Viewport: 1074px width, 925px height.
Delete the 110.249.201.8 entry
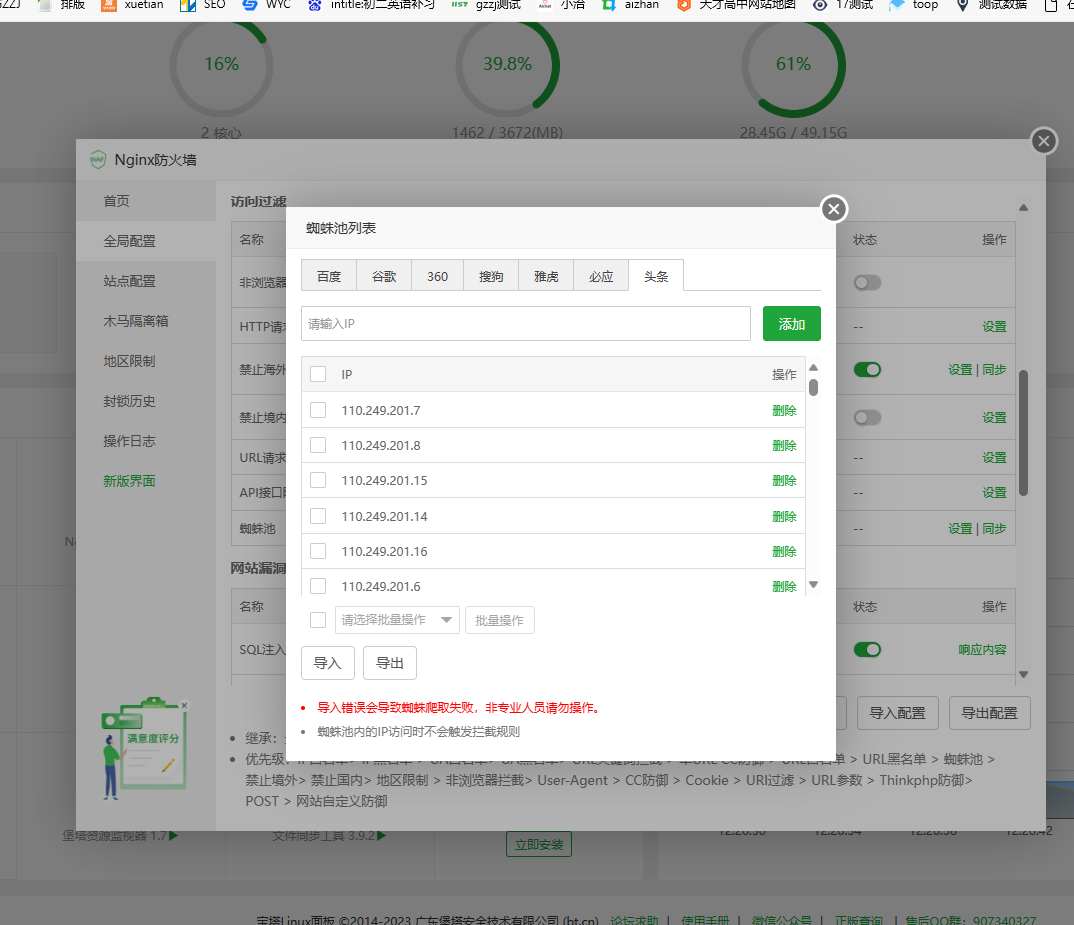[x=784, y=446]
